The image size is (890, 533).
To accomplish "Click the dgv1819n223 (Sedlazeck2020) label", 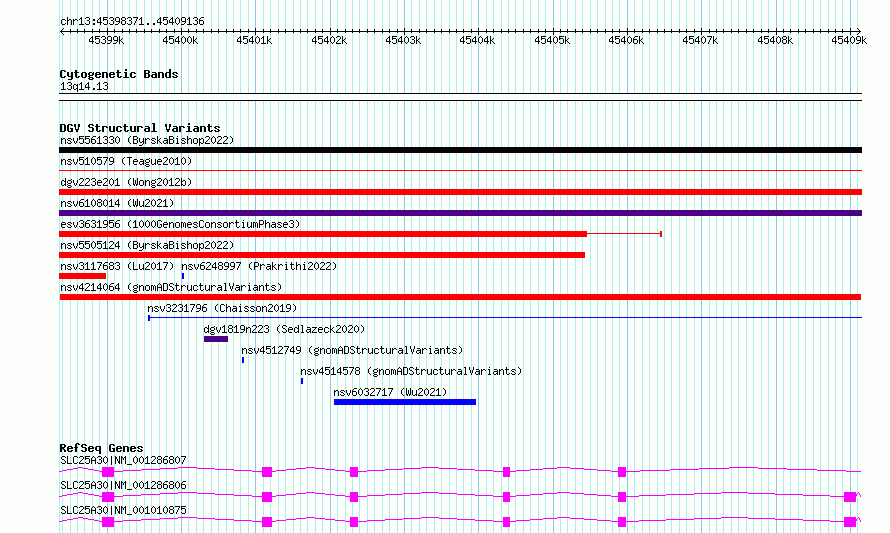I will [284, 329].
